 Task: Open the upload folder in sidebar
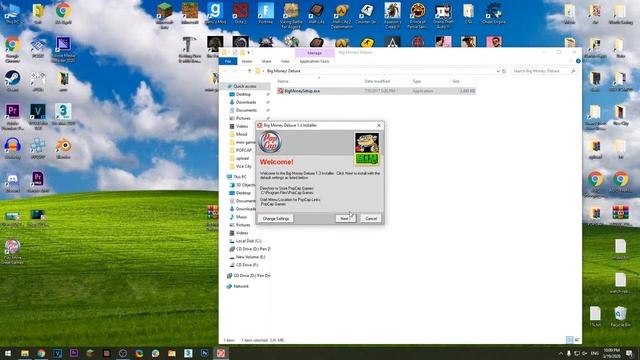click(x=242, y=158)
